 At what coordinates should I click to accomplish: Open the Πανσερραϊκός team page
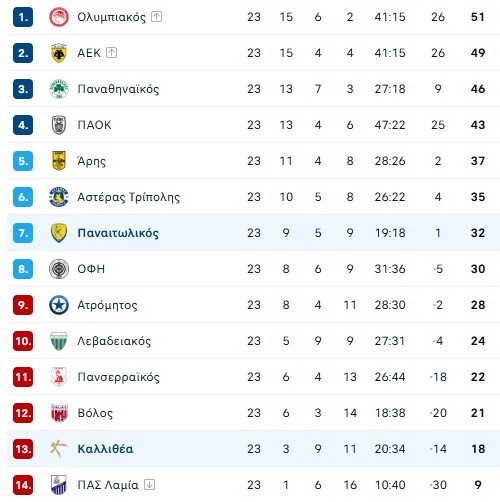point(118,377)
